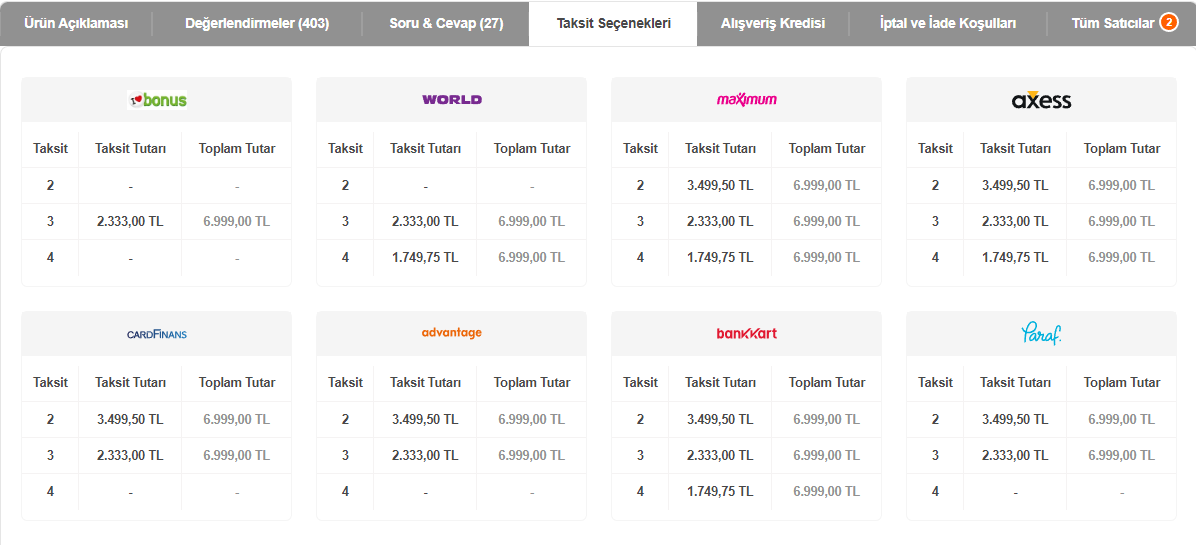Open the Ürün Açıklaması tab
Image resolution: width=1196 pixels, height=545 pixels.
[76, 23]
